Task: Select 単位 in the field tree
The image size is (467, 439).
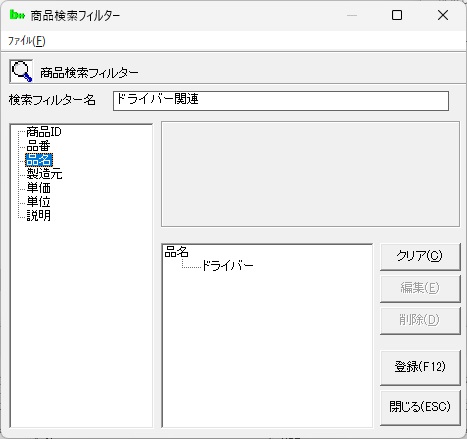Action: pos(38,202)
